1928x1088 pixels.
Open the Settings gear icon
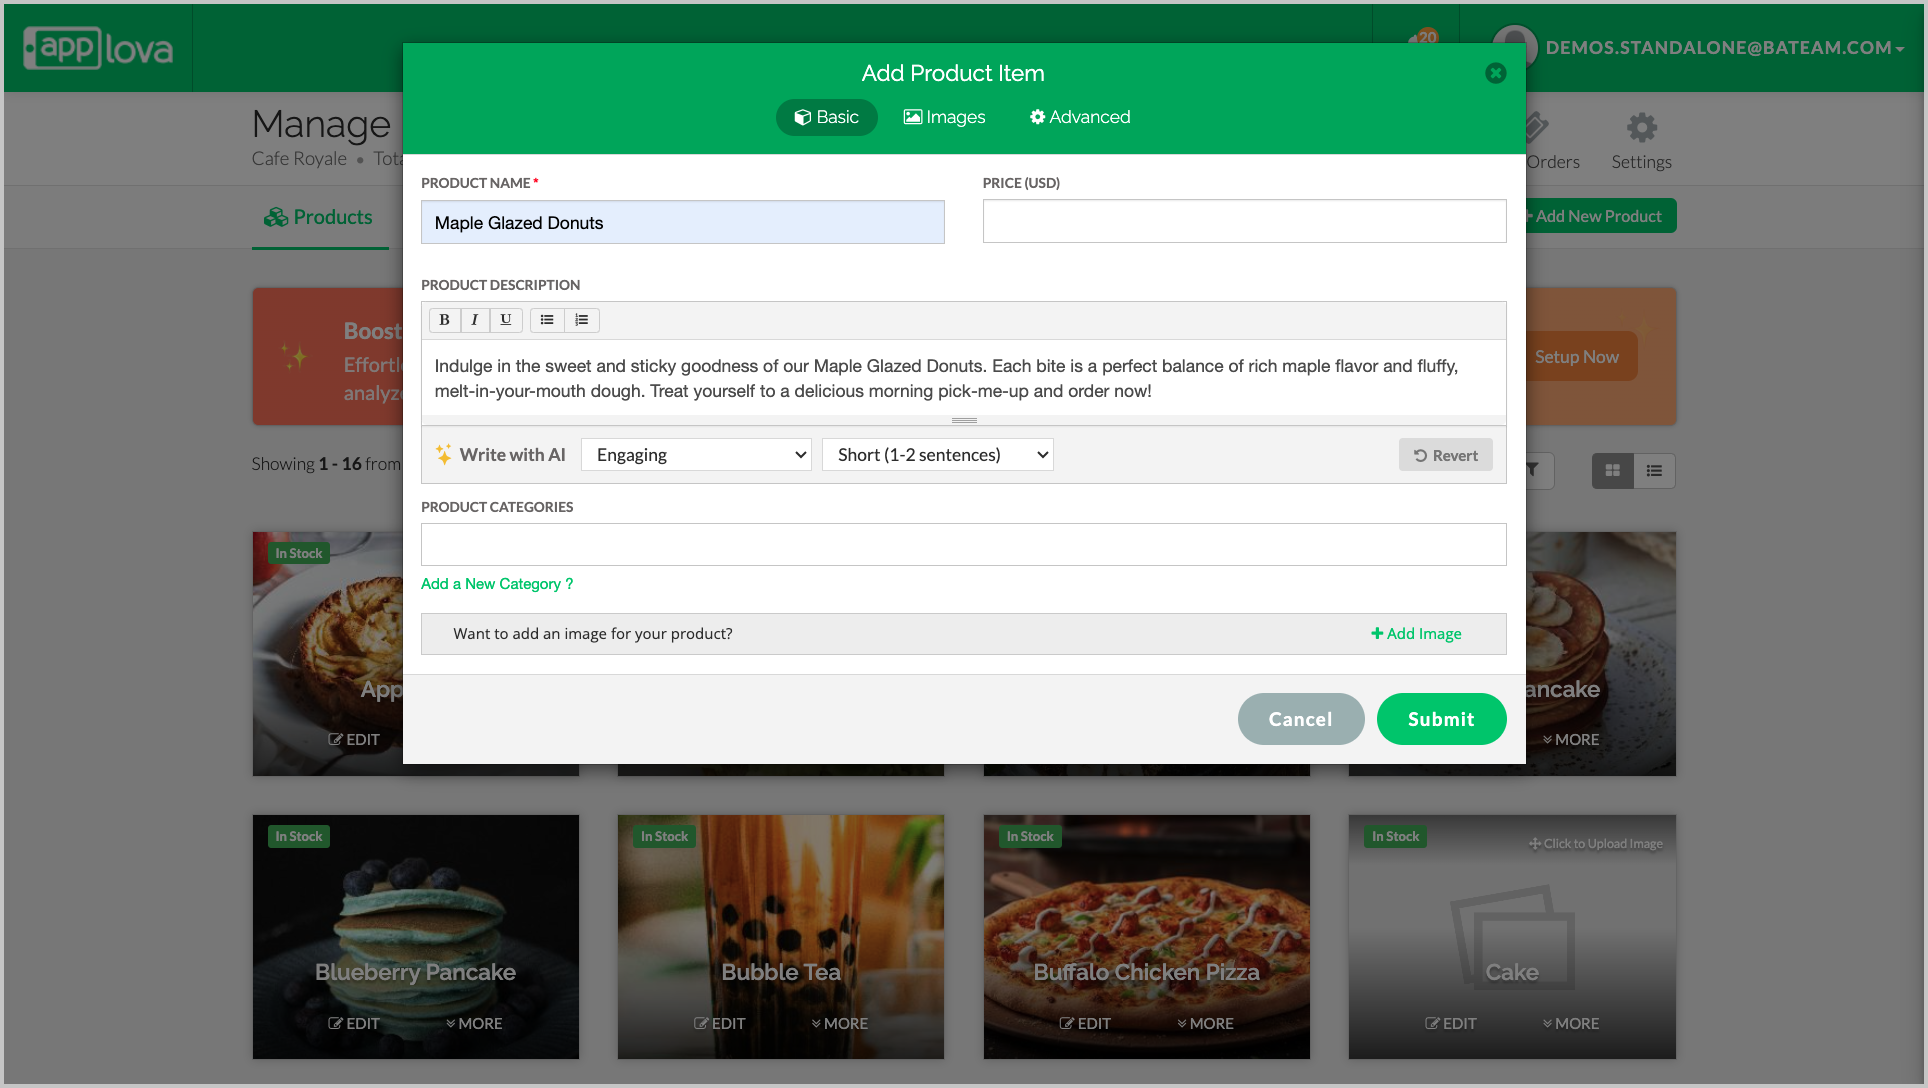[x=1641, y=128]
